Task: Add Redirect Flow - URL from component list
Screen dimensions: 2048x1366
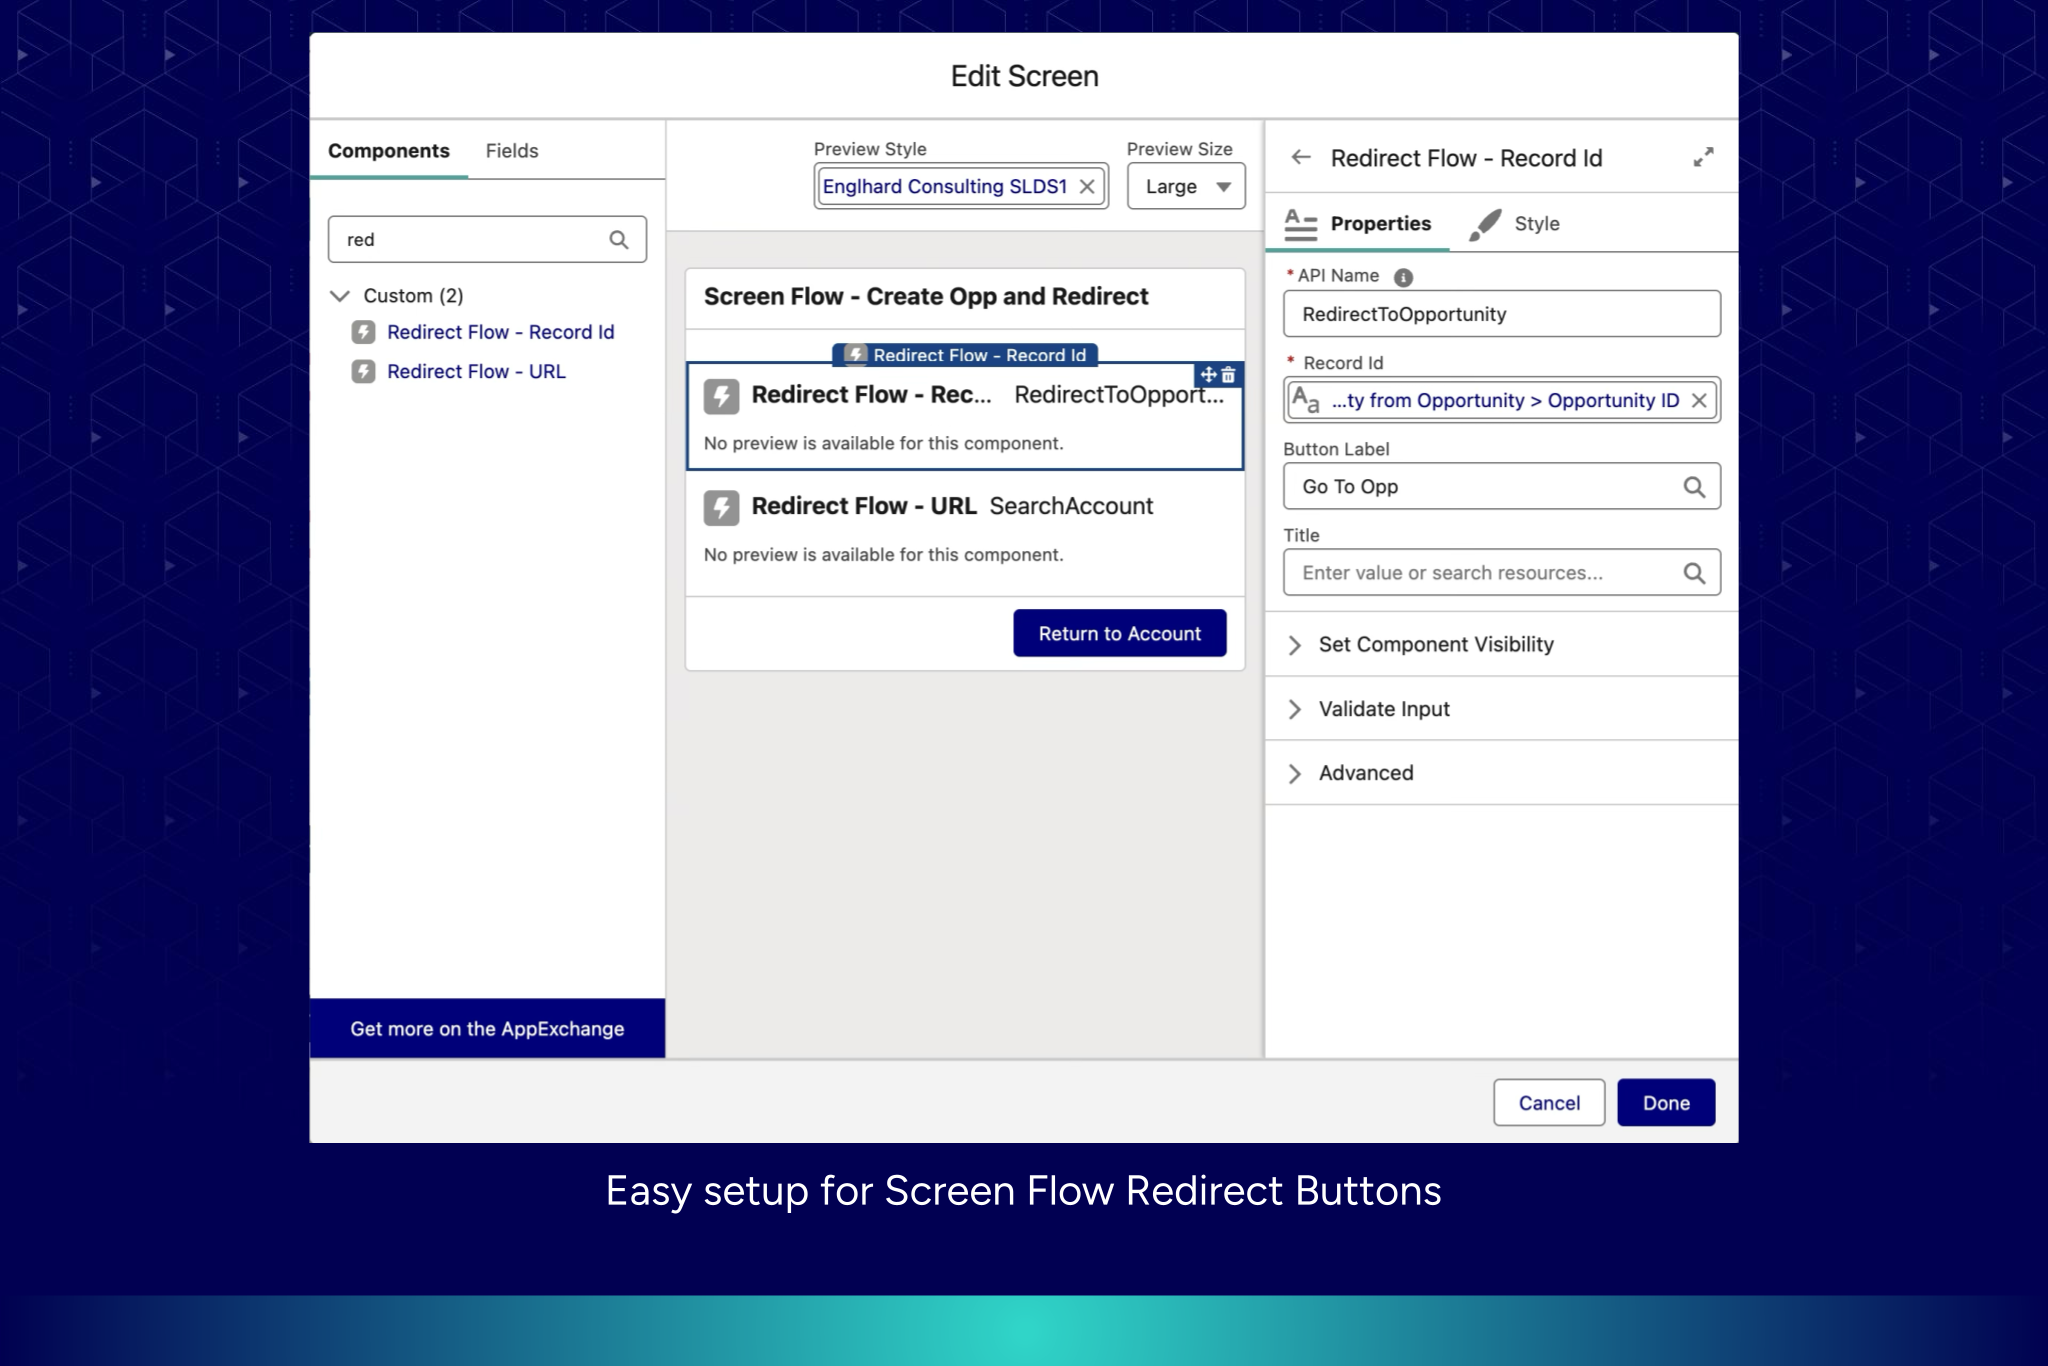Action: pyautogui.click(x=476, y=372)
